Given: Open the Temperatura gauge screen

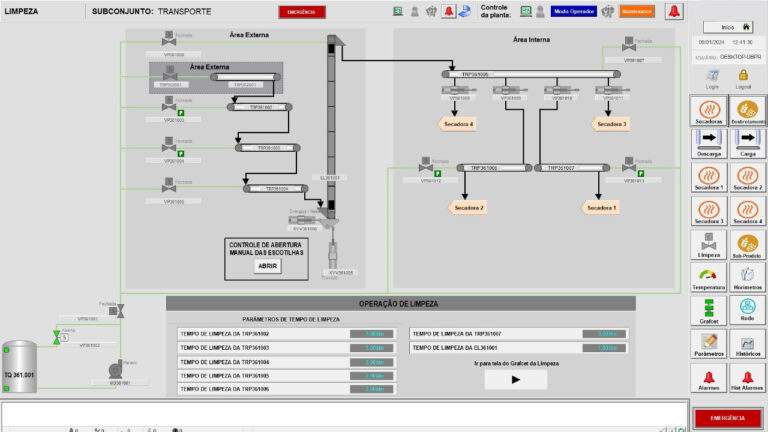Looking at the screenshot, I should point(709,278).
